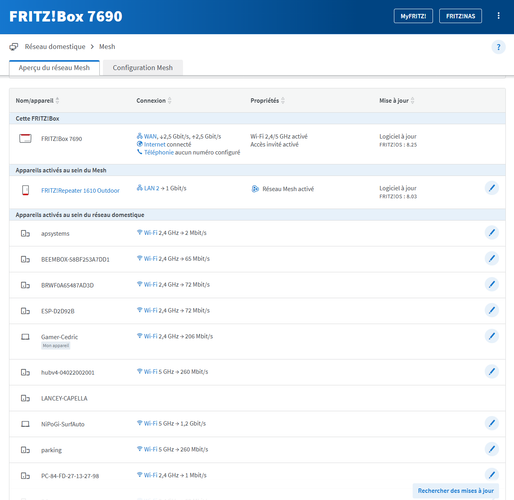Select FRITZ!OS : 8.25 version text

click(398, 145)
